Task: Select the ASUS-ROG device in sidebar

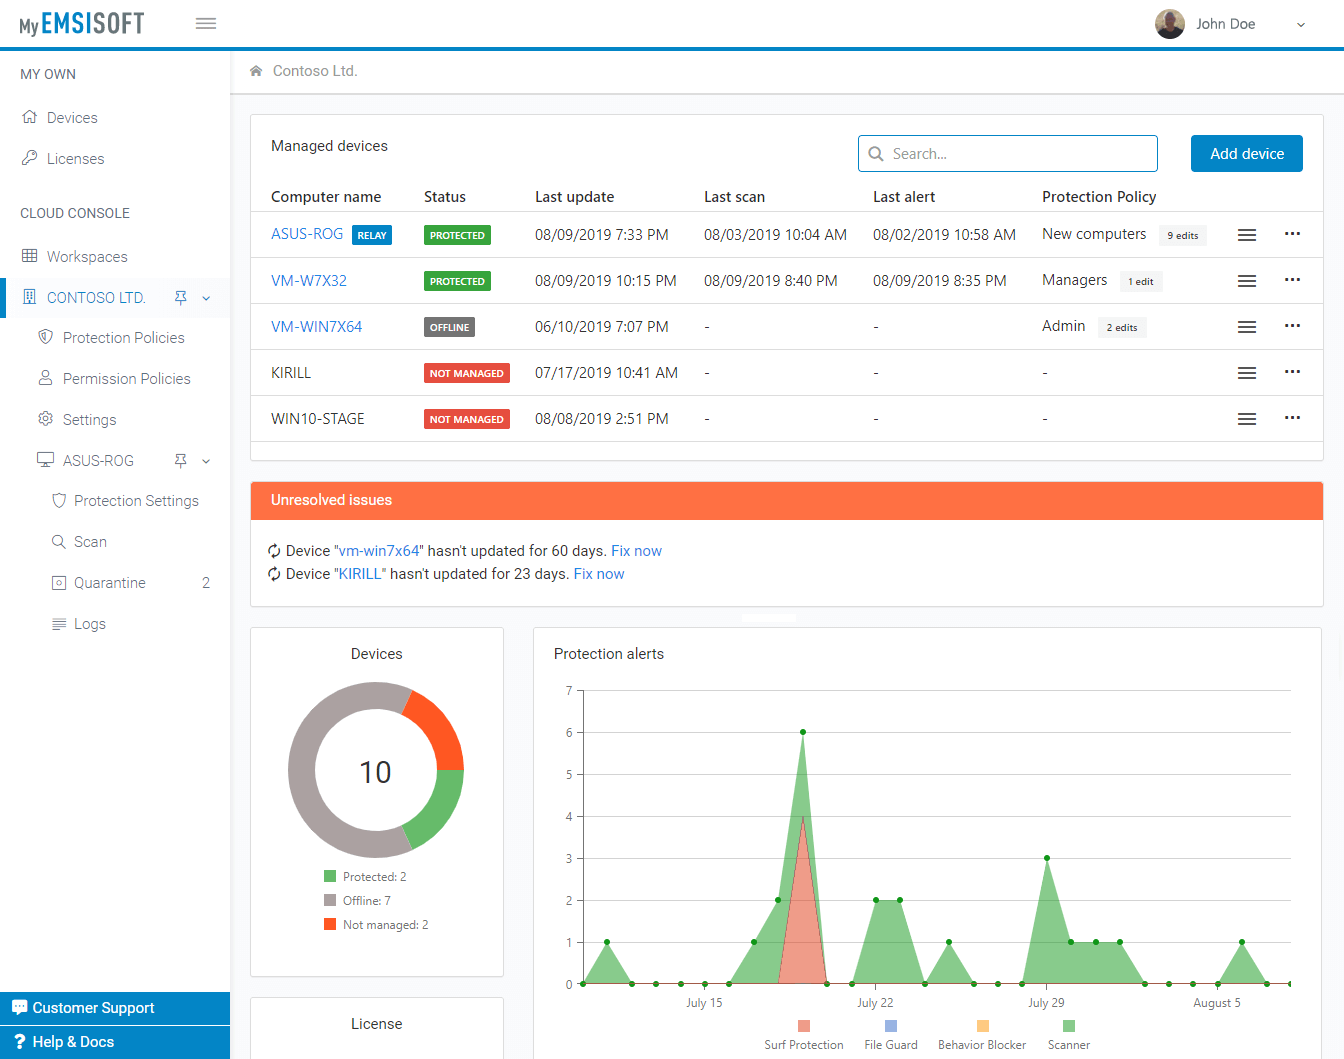Action: tap(98, 461)
